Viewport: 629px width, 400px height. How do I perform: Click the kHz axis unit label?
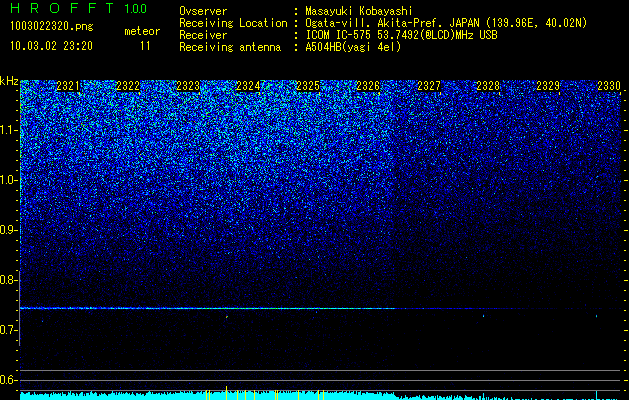tap(9, 81)
